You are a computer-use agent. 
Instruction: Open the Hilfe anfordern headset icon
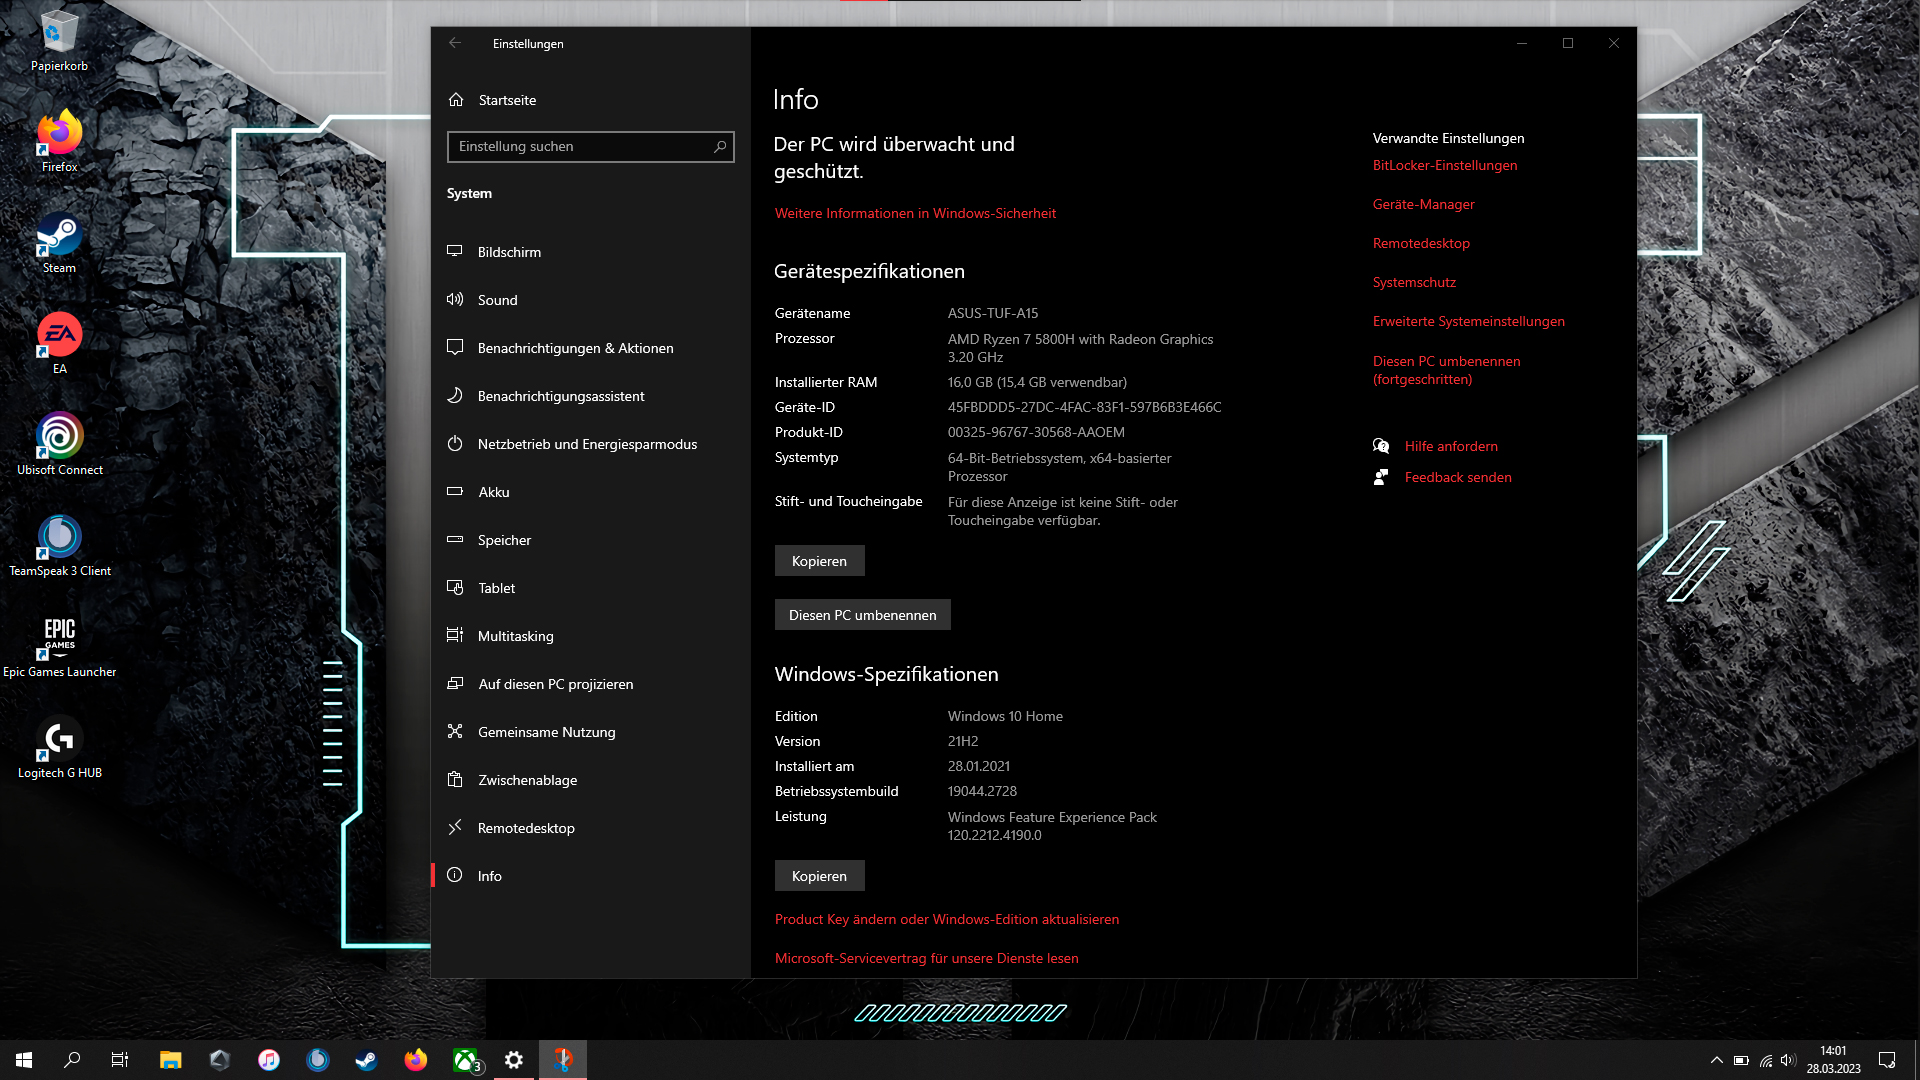click(x=1381, y=446)
